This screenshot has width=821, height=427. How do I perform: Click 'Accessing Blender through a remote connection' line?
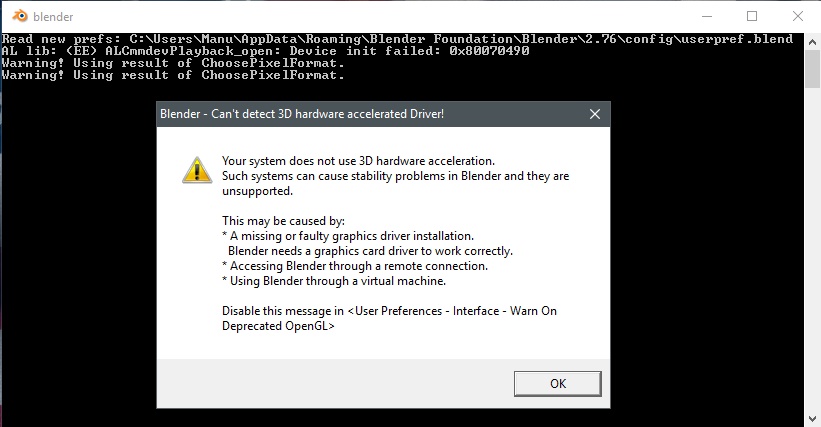355,266
